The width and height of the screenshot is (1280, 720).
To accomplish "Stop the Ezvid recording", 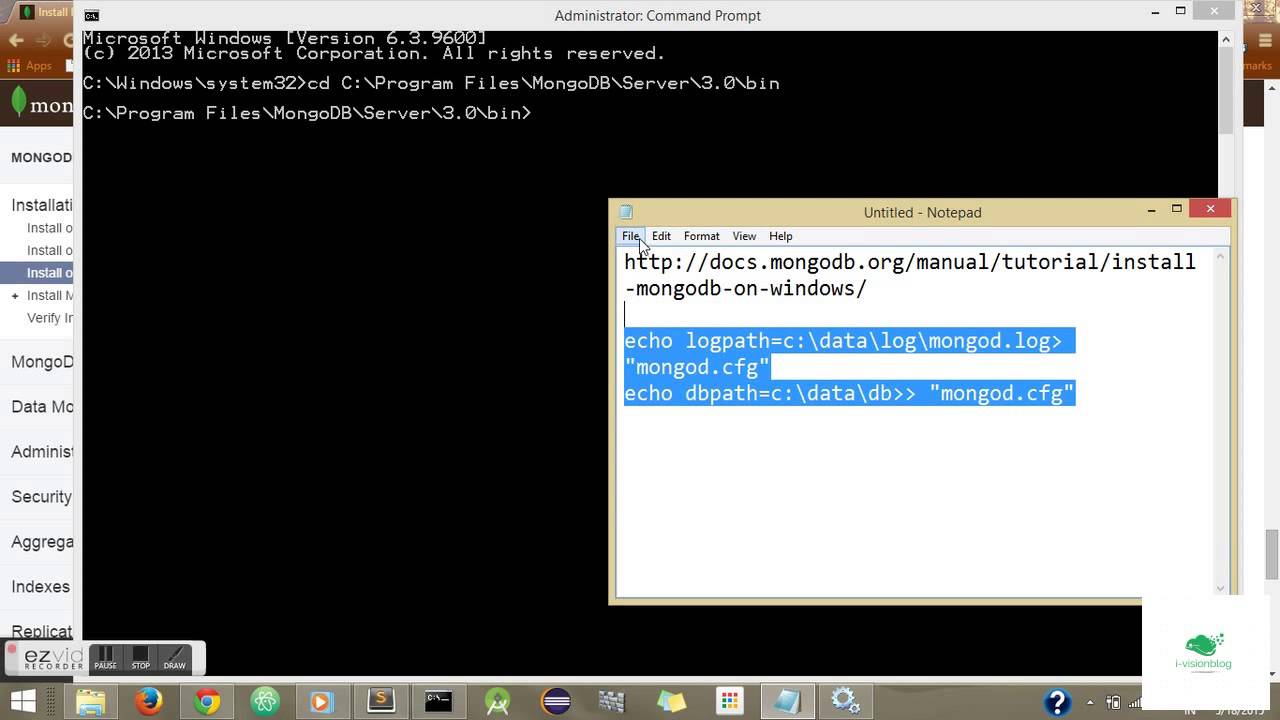I will coord(141,658).
